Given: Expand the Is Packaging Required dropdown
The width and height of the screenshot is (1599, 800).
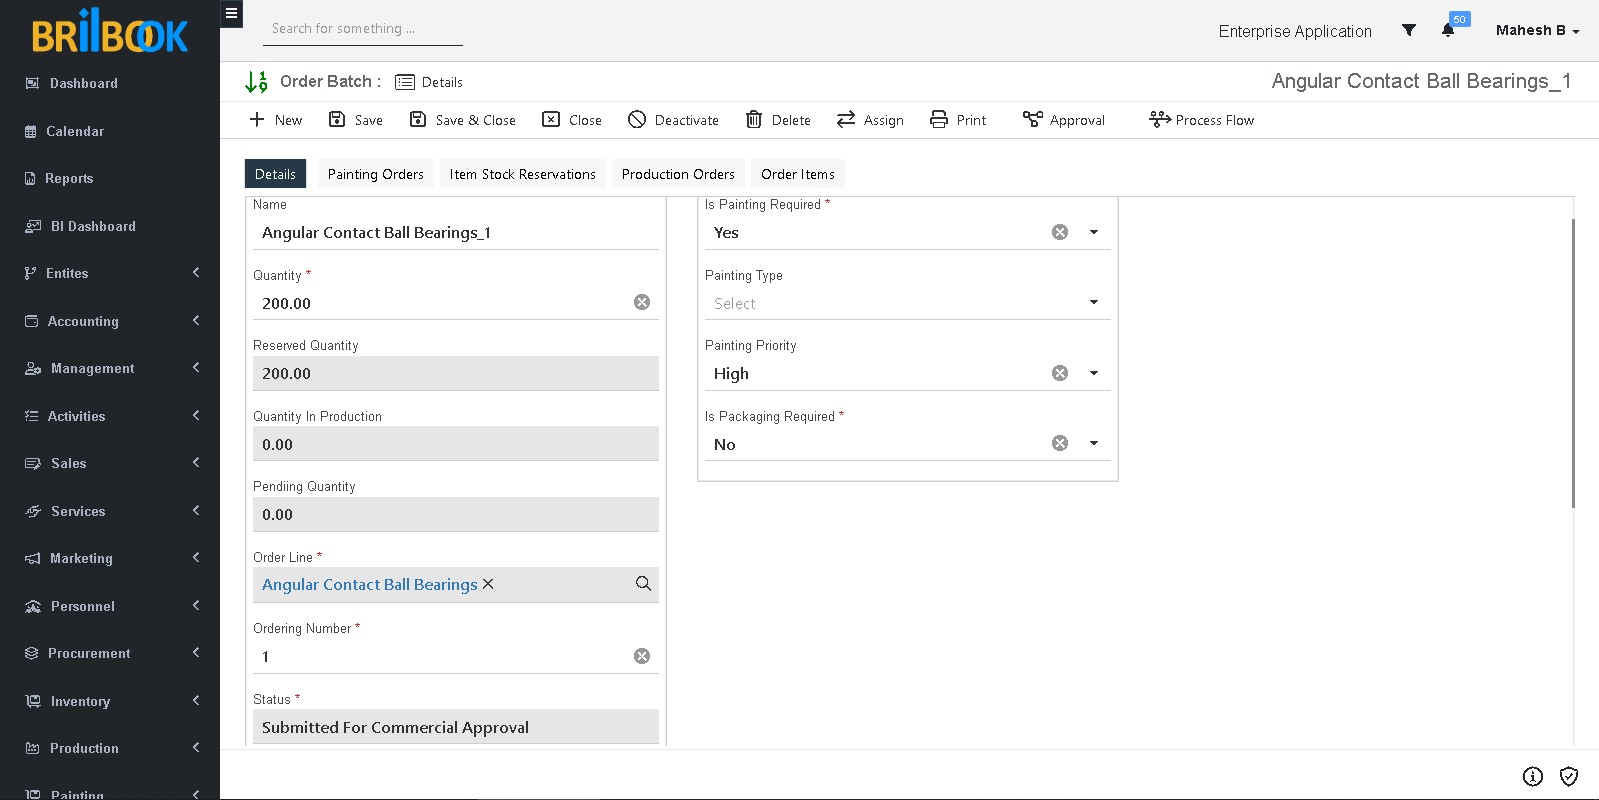Looking at the screenshot, I should pyautogui.click(x=1093, y=443).
